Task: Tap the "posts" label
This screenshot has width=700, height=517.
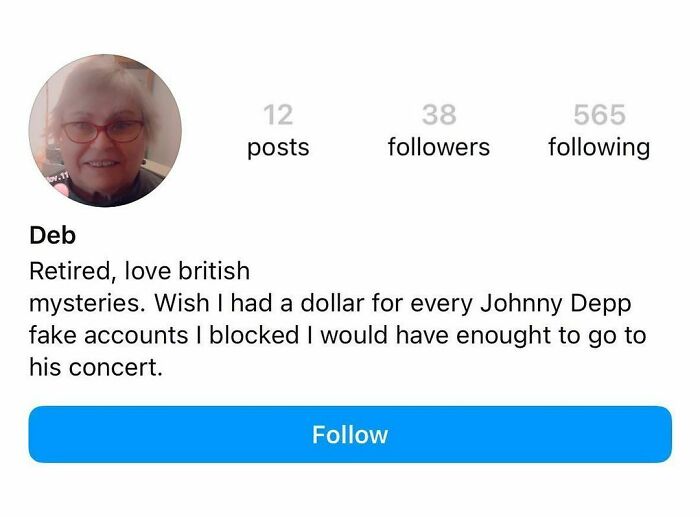Action: [278, 147]
